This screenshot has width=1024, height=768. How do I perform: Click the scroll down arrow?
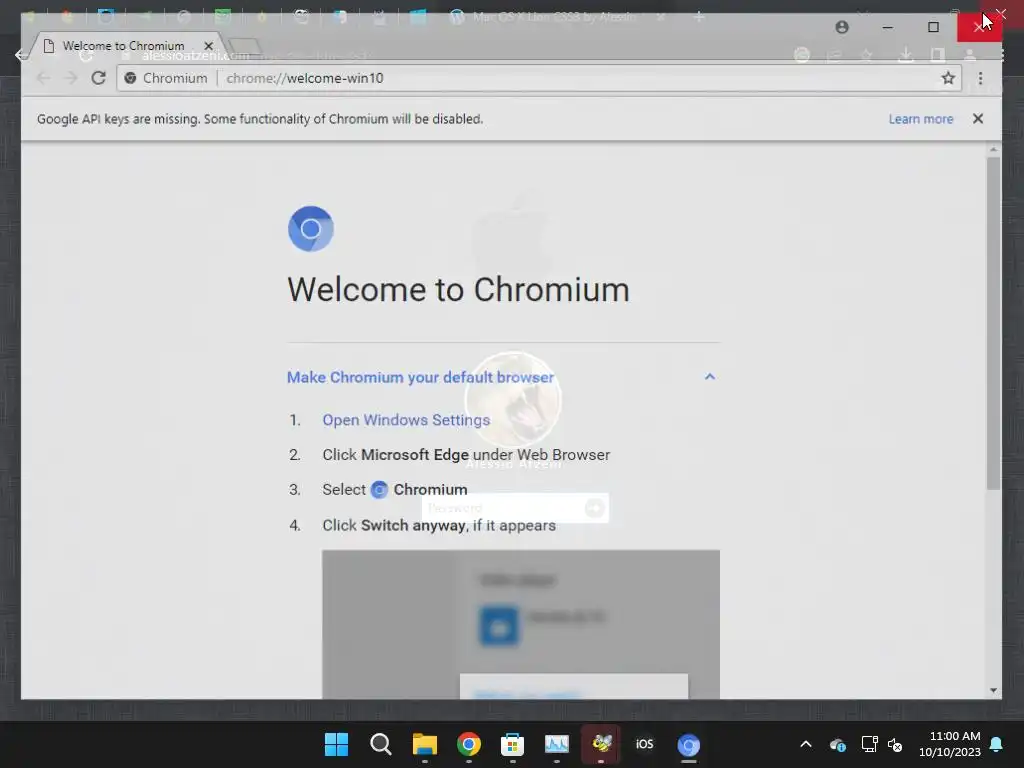point(993,690)
